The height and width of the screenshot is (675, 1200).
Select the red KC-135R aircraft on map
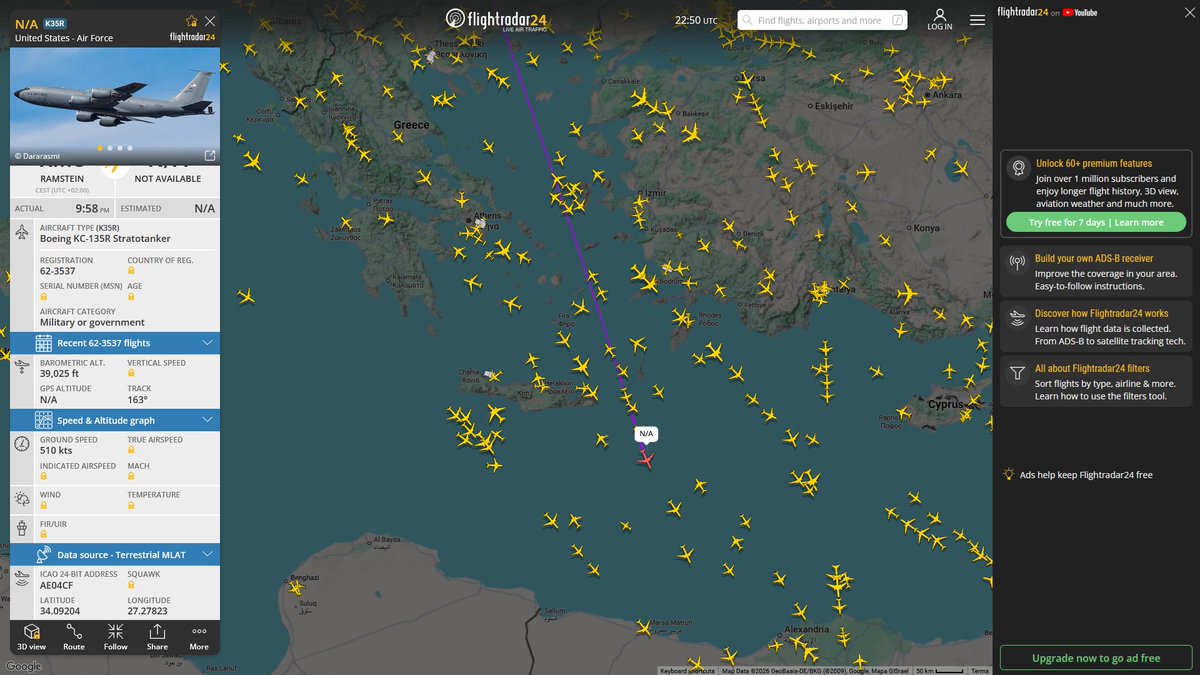pyautogui.click(x=646, y=458)
